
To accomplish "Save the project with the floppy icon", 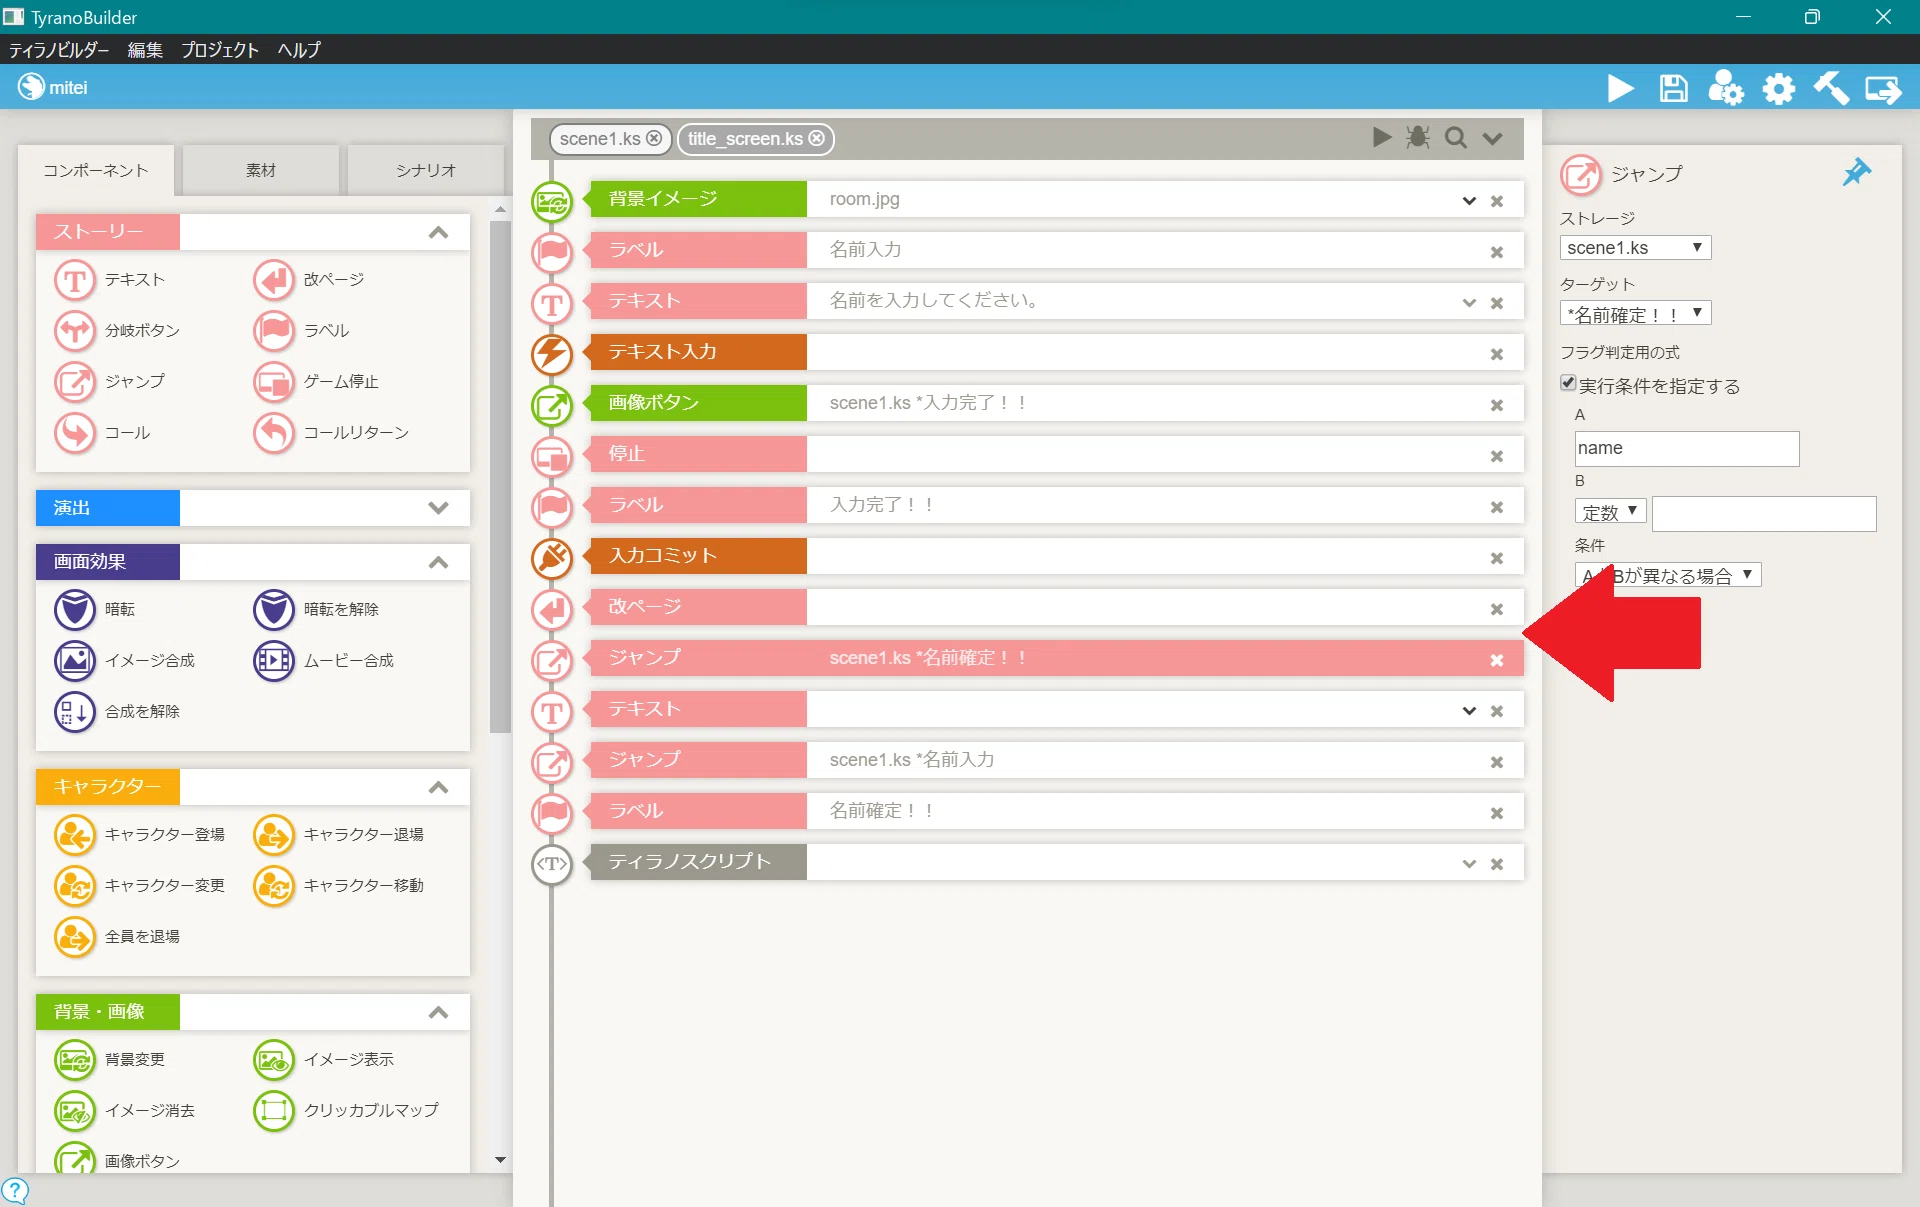I will (x=1673, y=89).
